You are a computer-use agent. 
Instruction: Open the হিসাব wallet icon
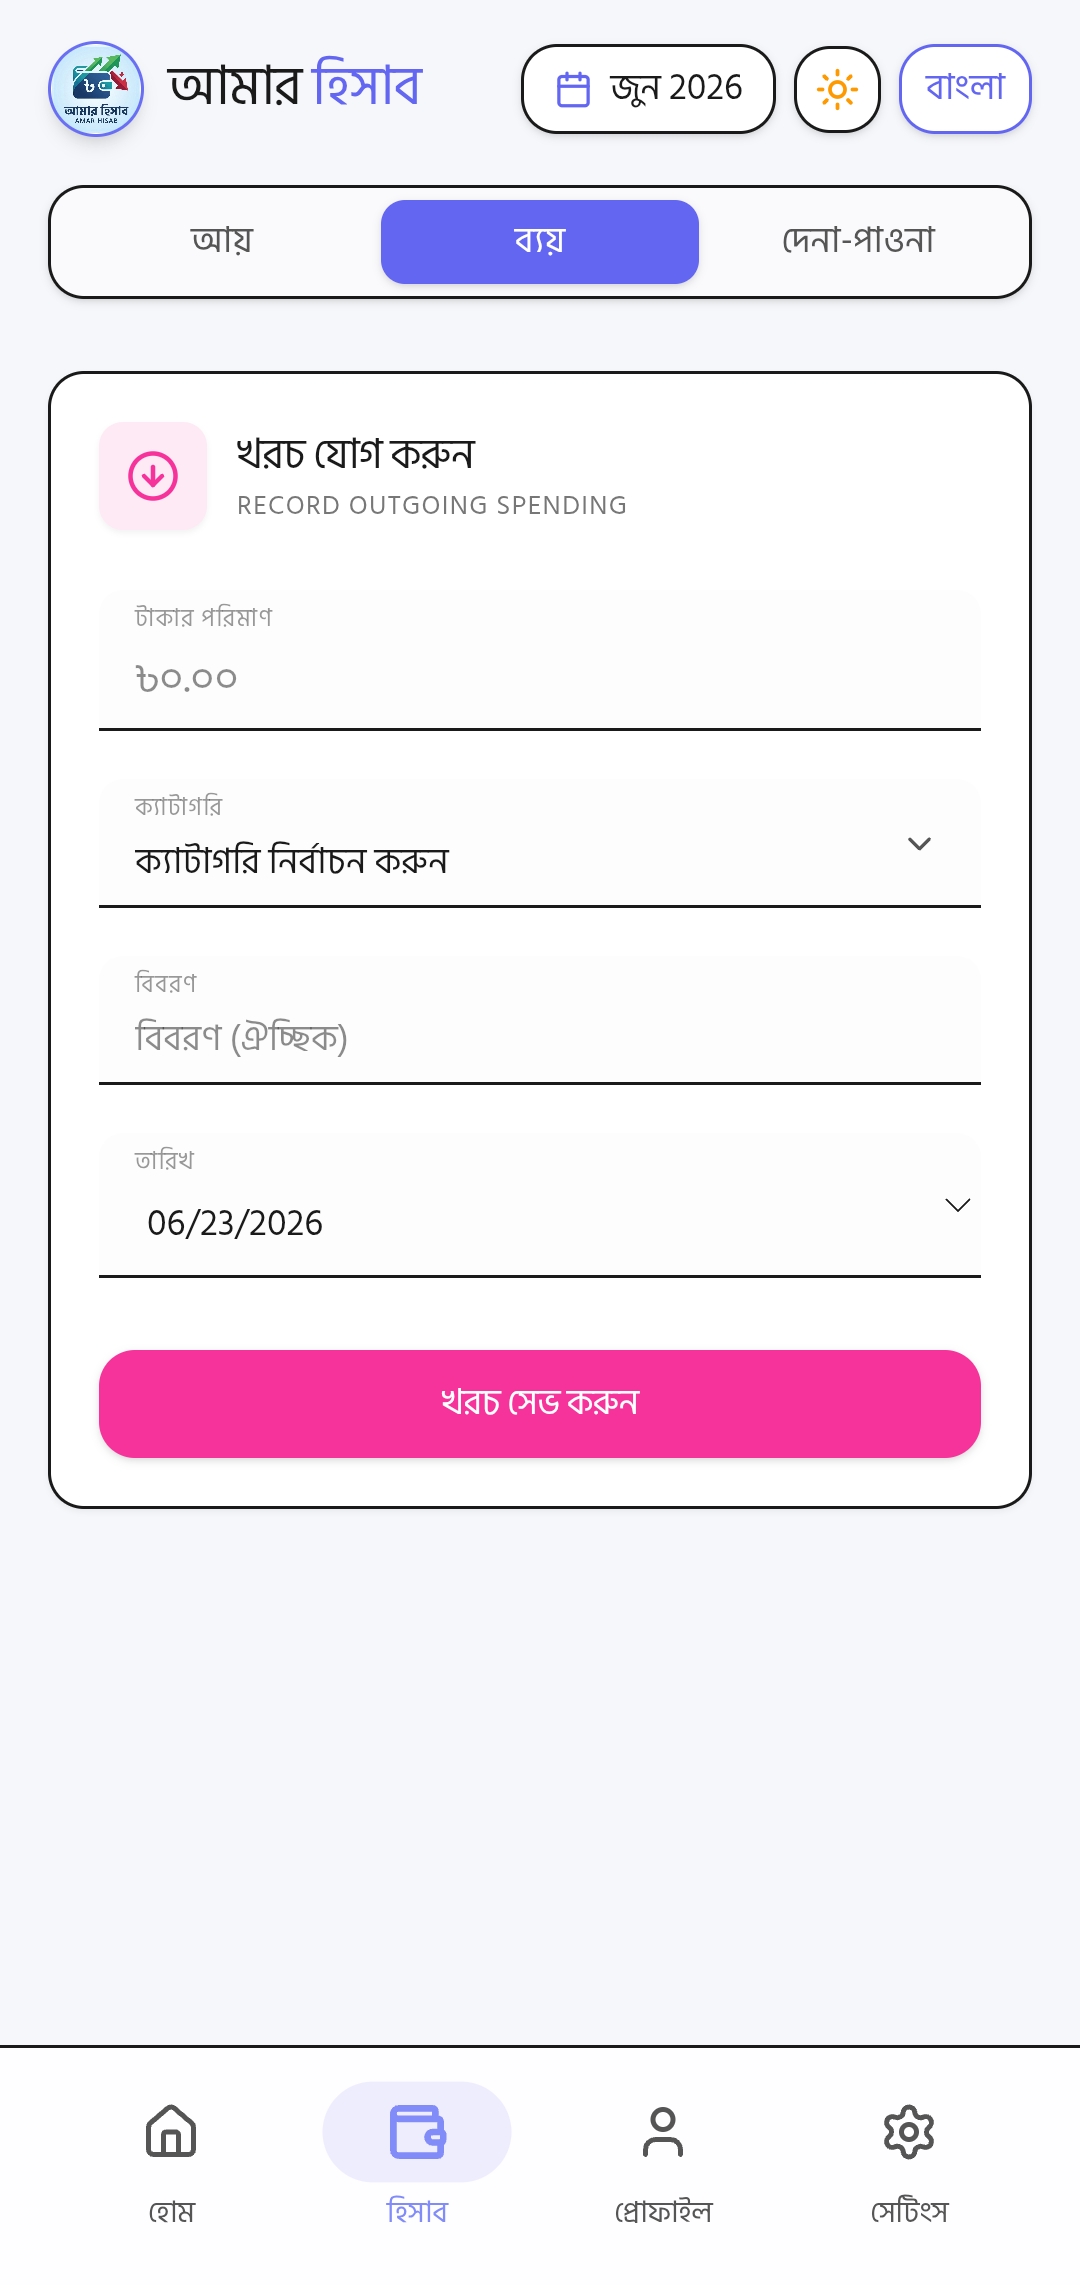coord(417,2131)
